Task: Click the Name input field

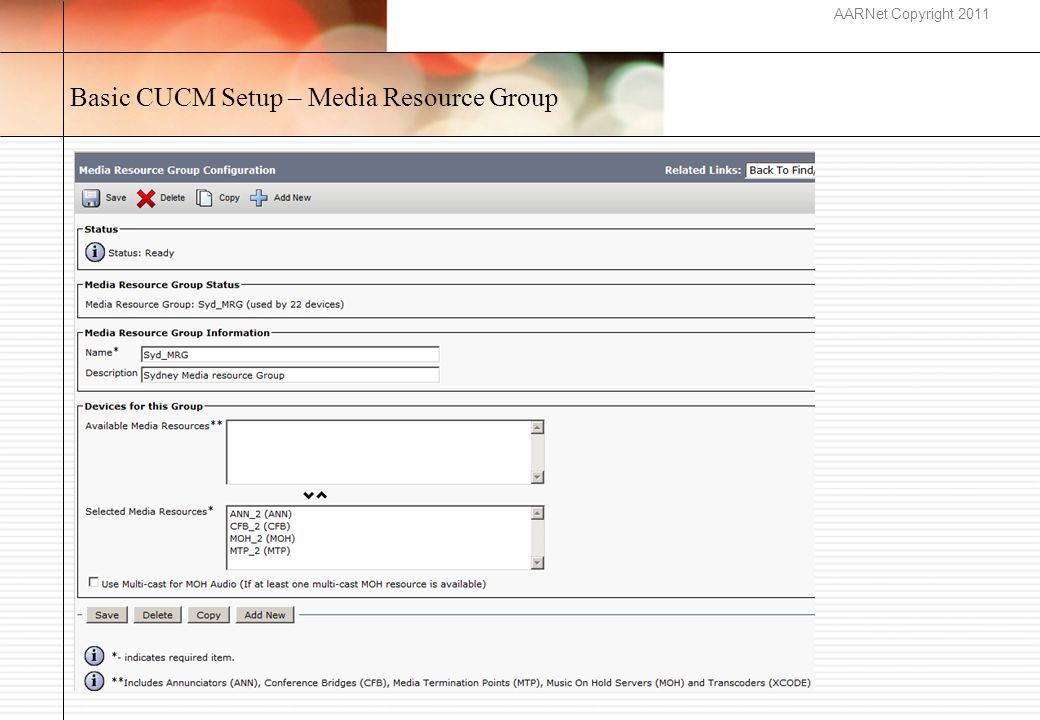Action: pos(290,355)
